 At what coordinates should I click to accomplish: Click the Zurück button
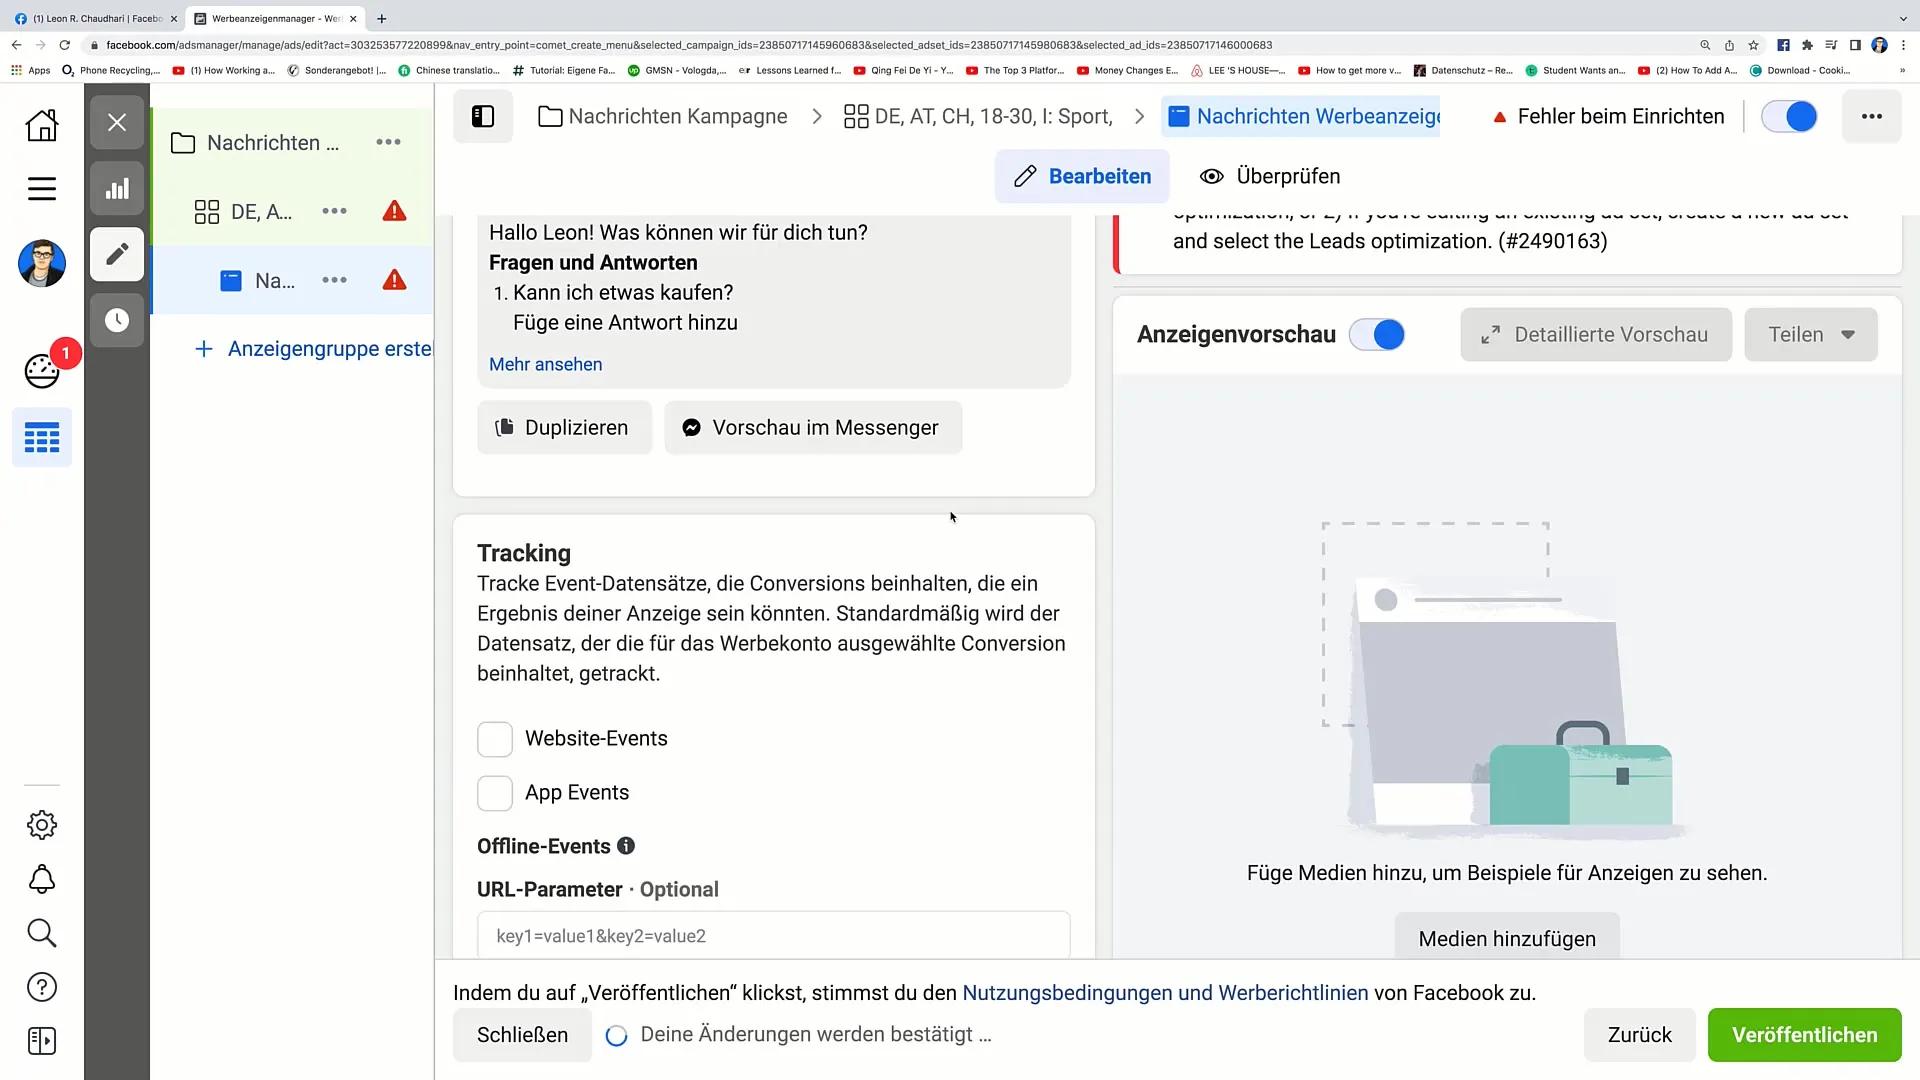click(x=1639, y=1035)
